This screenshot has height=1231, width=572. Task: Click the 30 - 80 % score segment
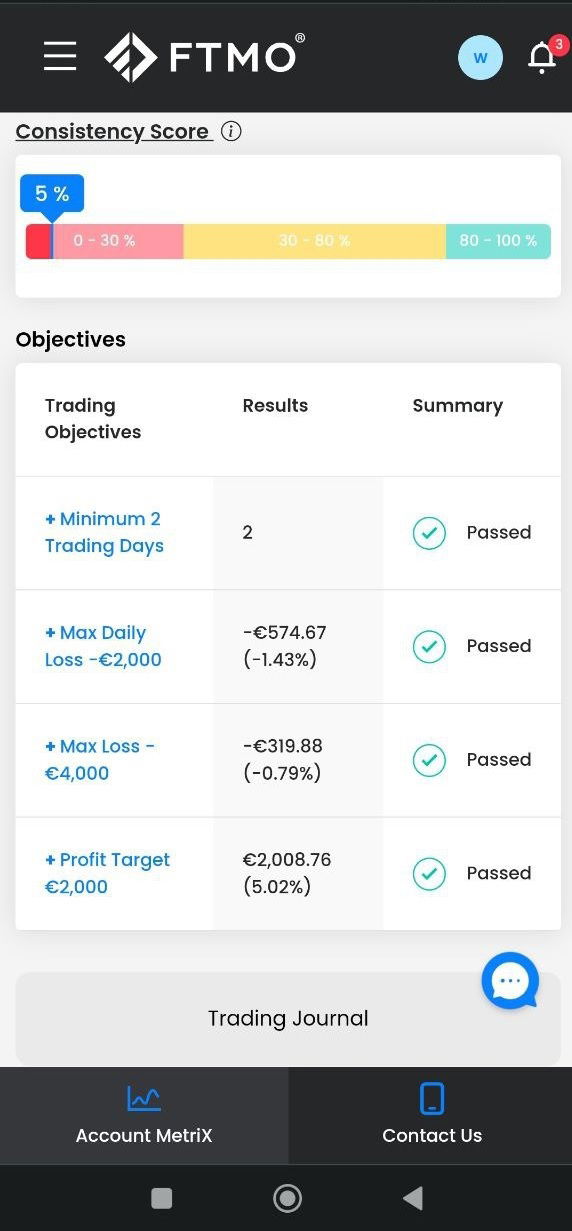coord(314,241)
